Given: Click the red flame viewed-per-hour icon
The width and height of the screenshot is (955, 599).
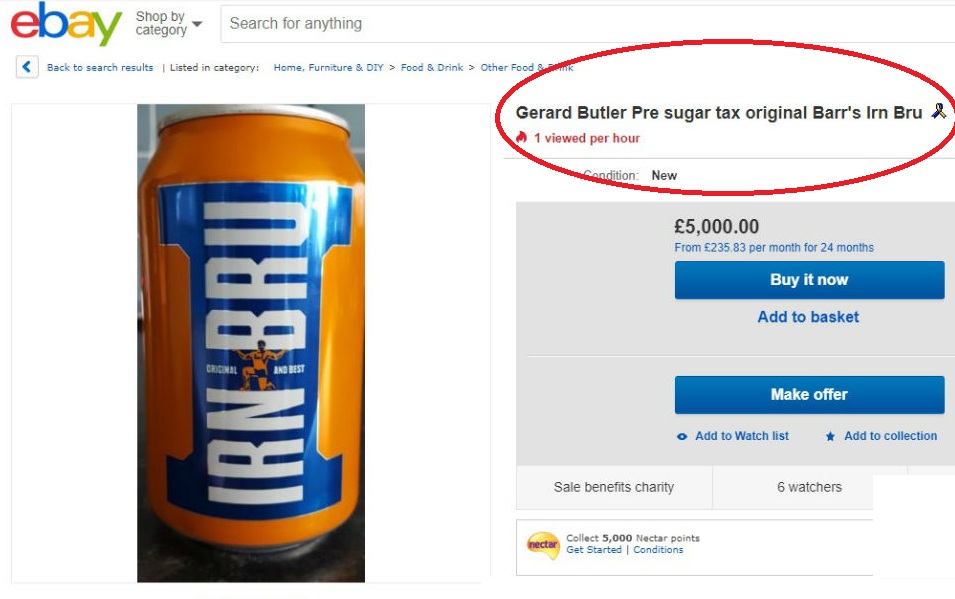Looking at the screenshot, I should click(x=522, y=138).
